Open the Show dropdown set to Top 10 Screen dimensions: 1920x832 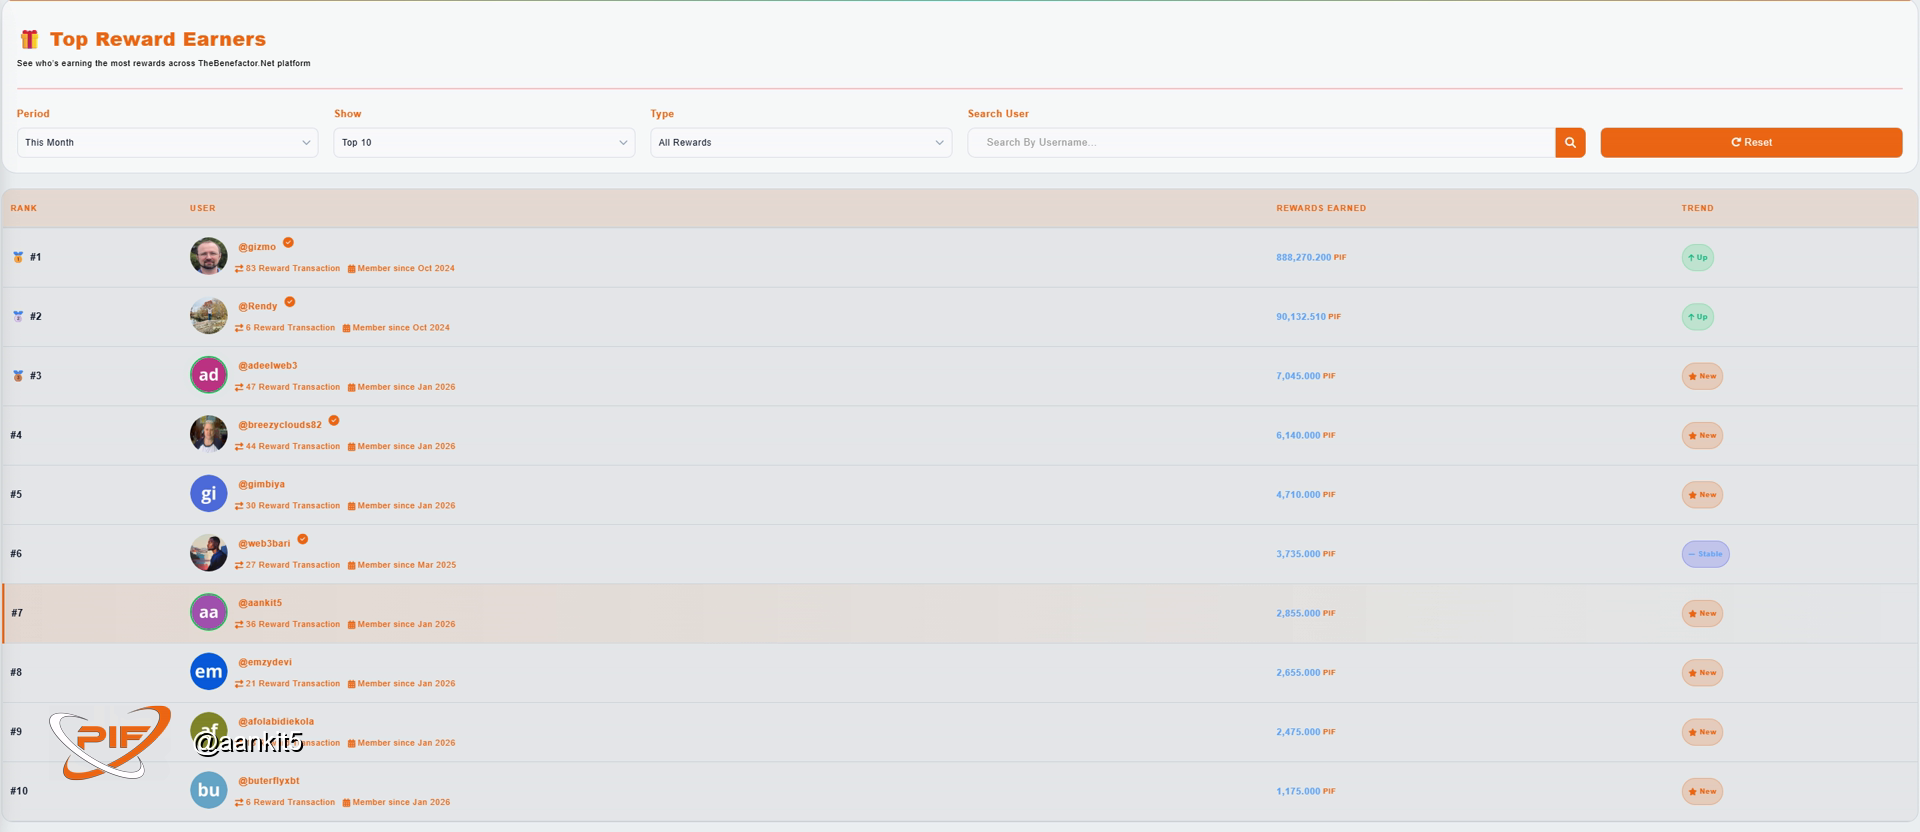(484, 142)
